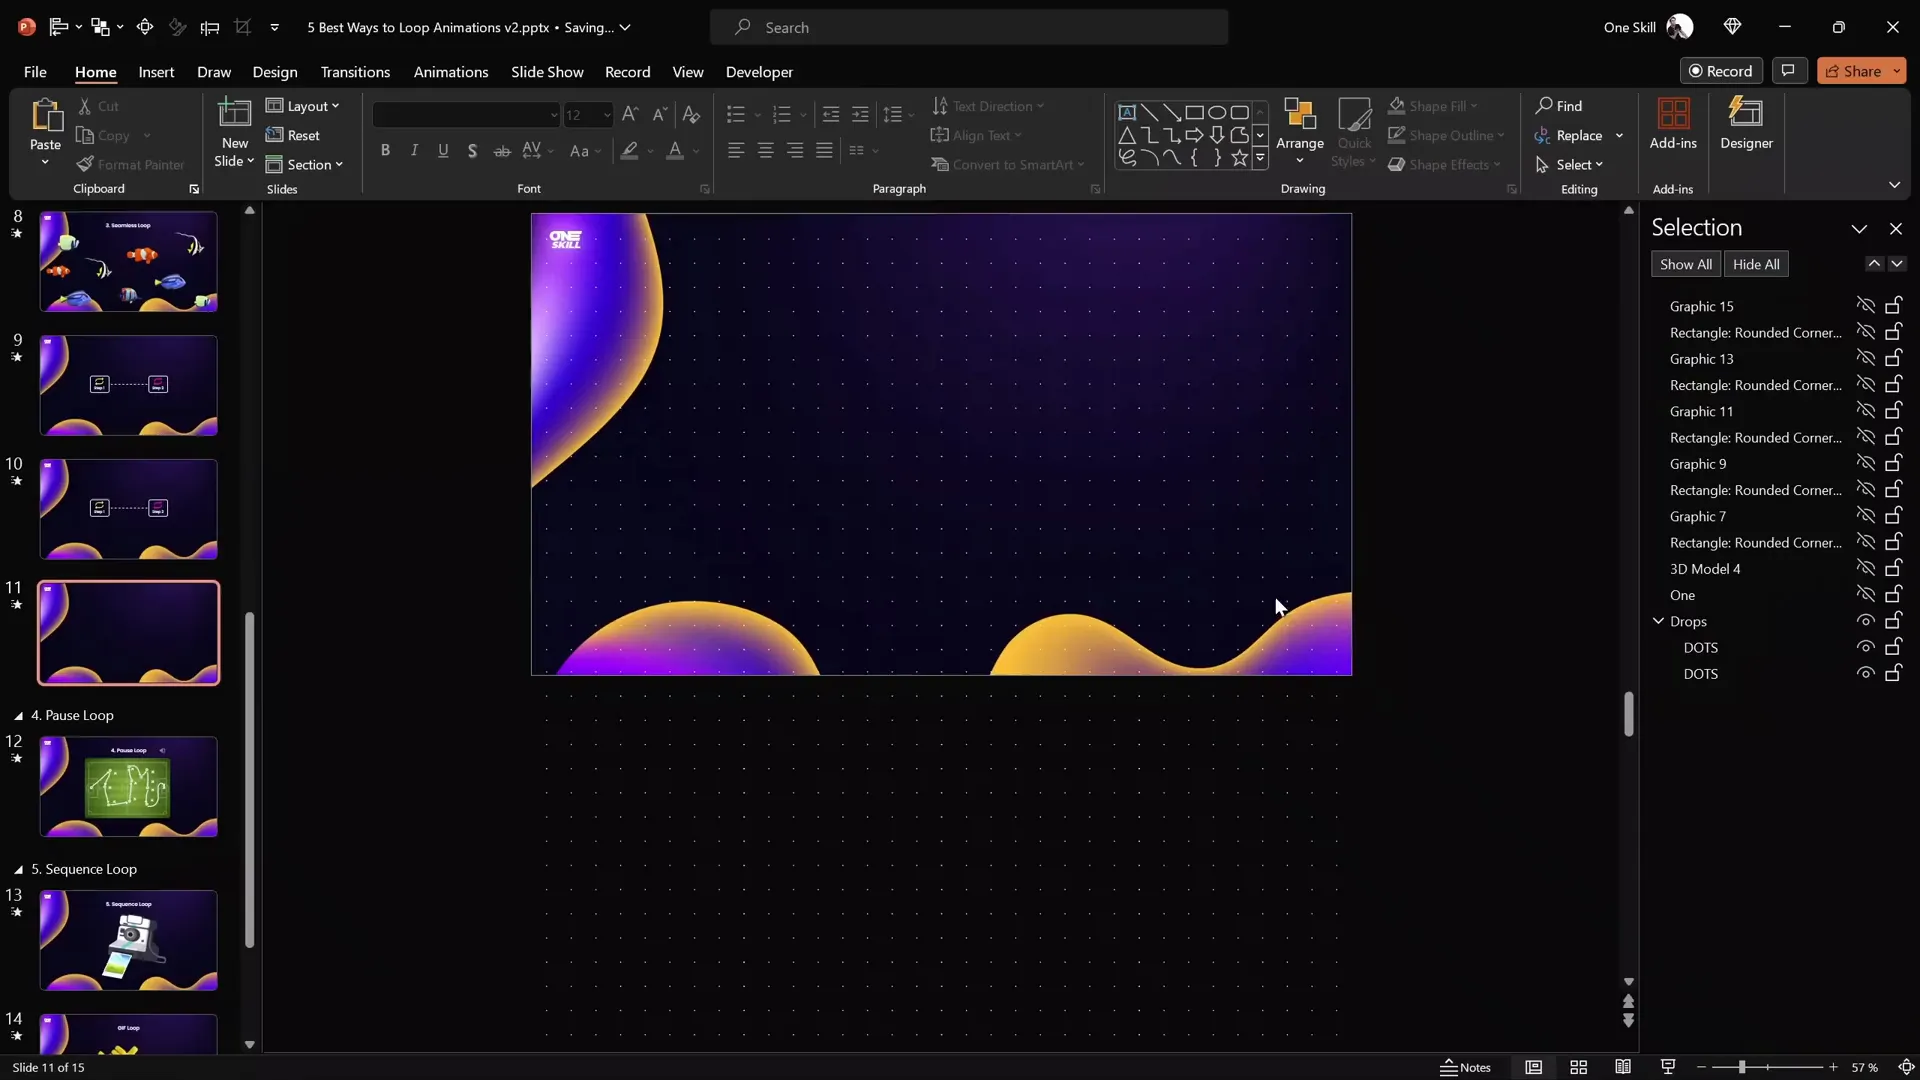Collapse the Drops group in Selection pane

point(1658,621)
